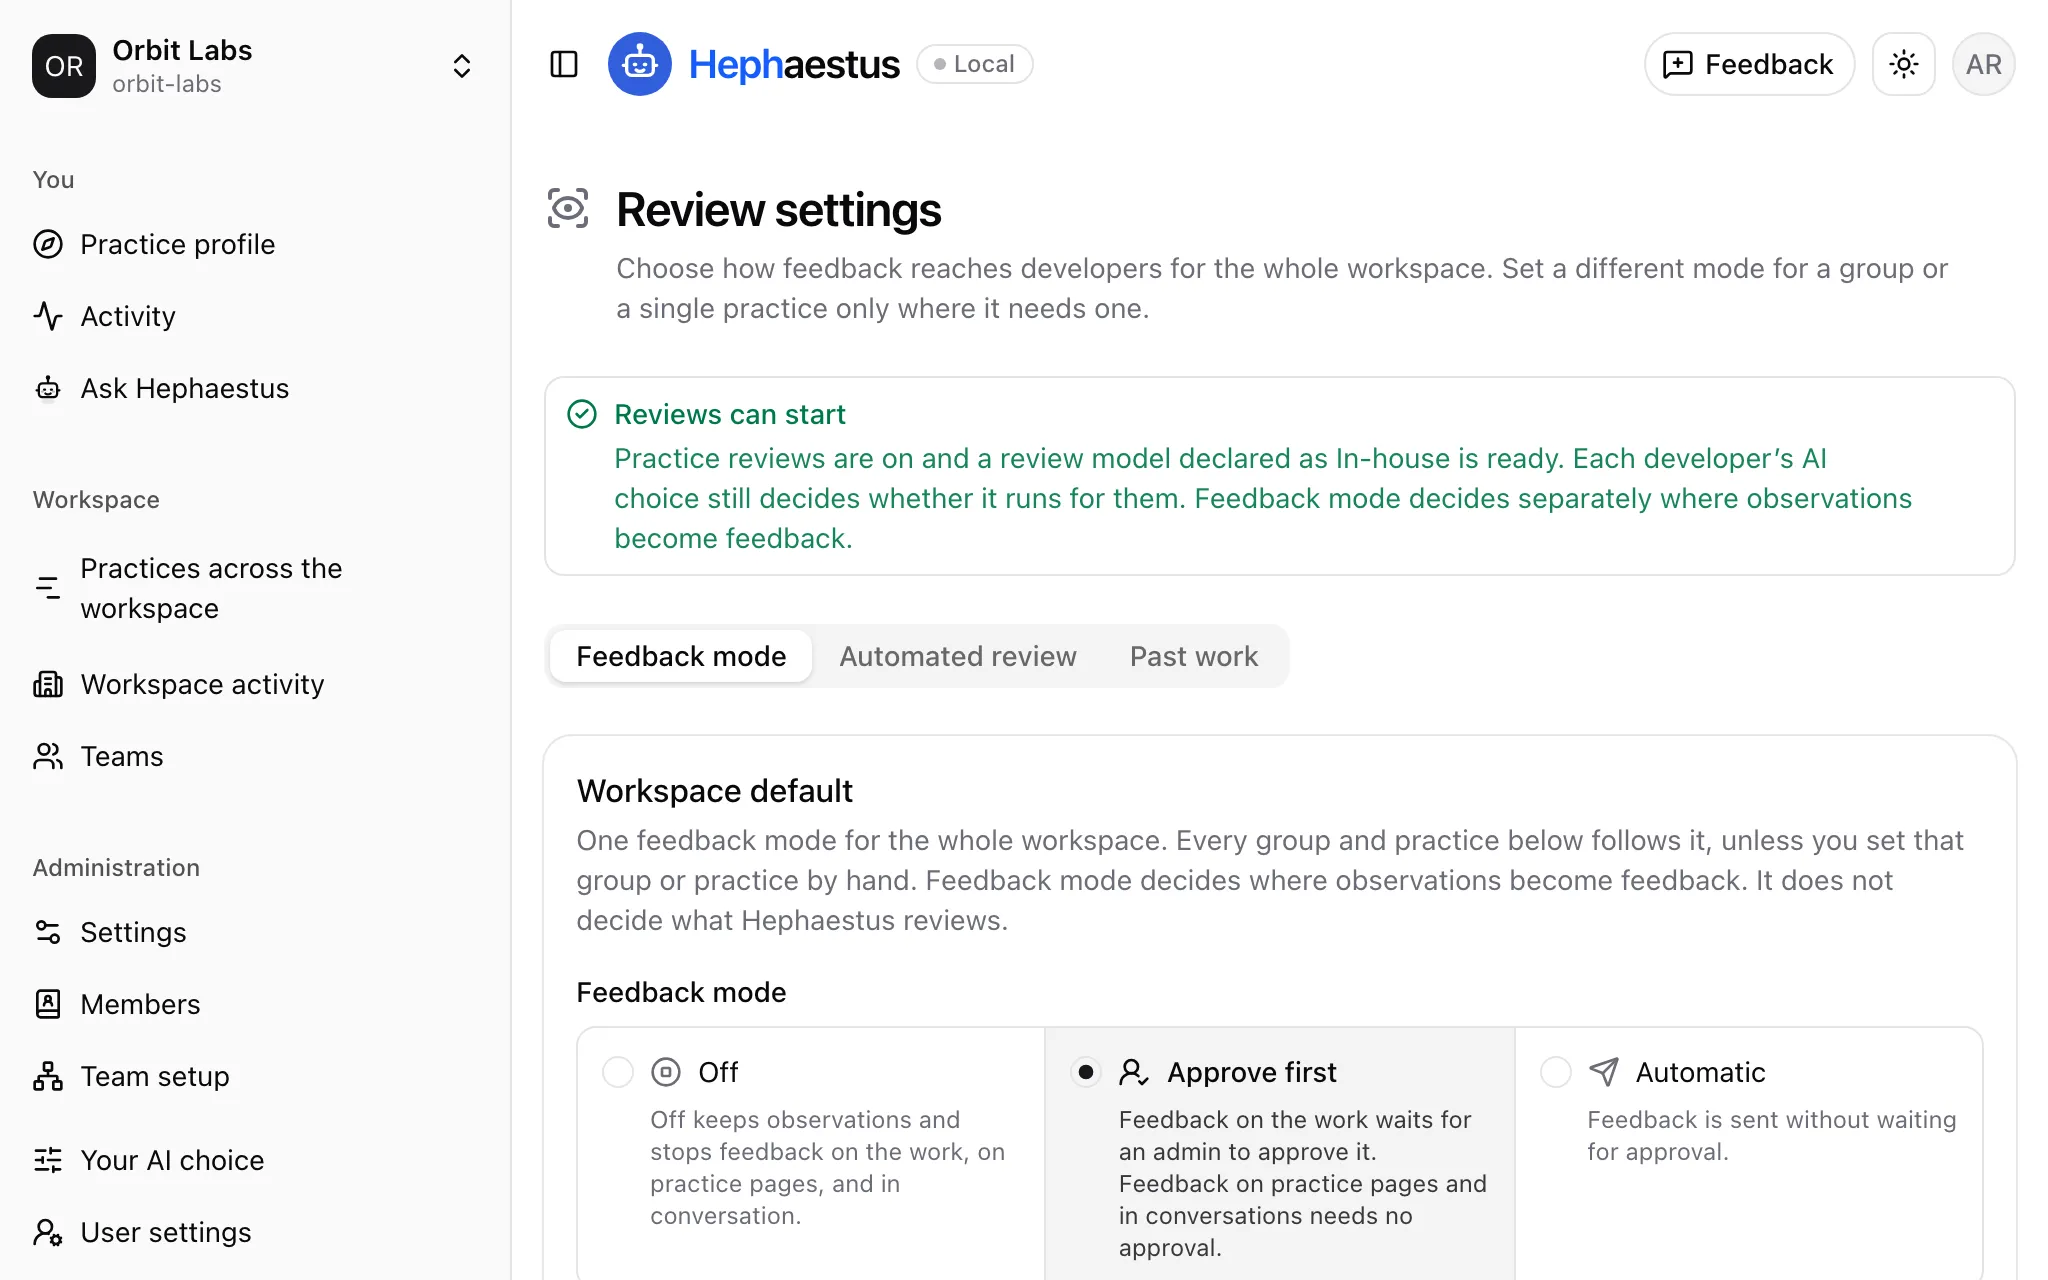This screenshot has height=1280, width=2048.
Task: Open the Past work tab
Action: click(x=1194, y=656)
